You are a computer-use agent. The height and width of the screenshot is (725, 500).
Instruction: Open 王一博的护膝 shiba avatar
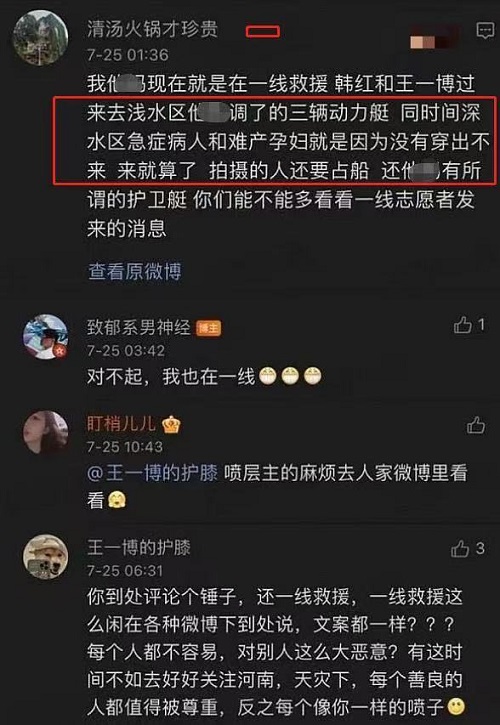(45, 557)
